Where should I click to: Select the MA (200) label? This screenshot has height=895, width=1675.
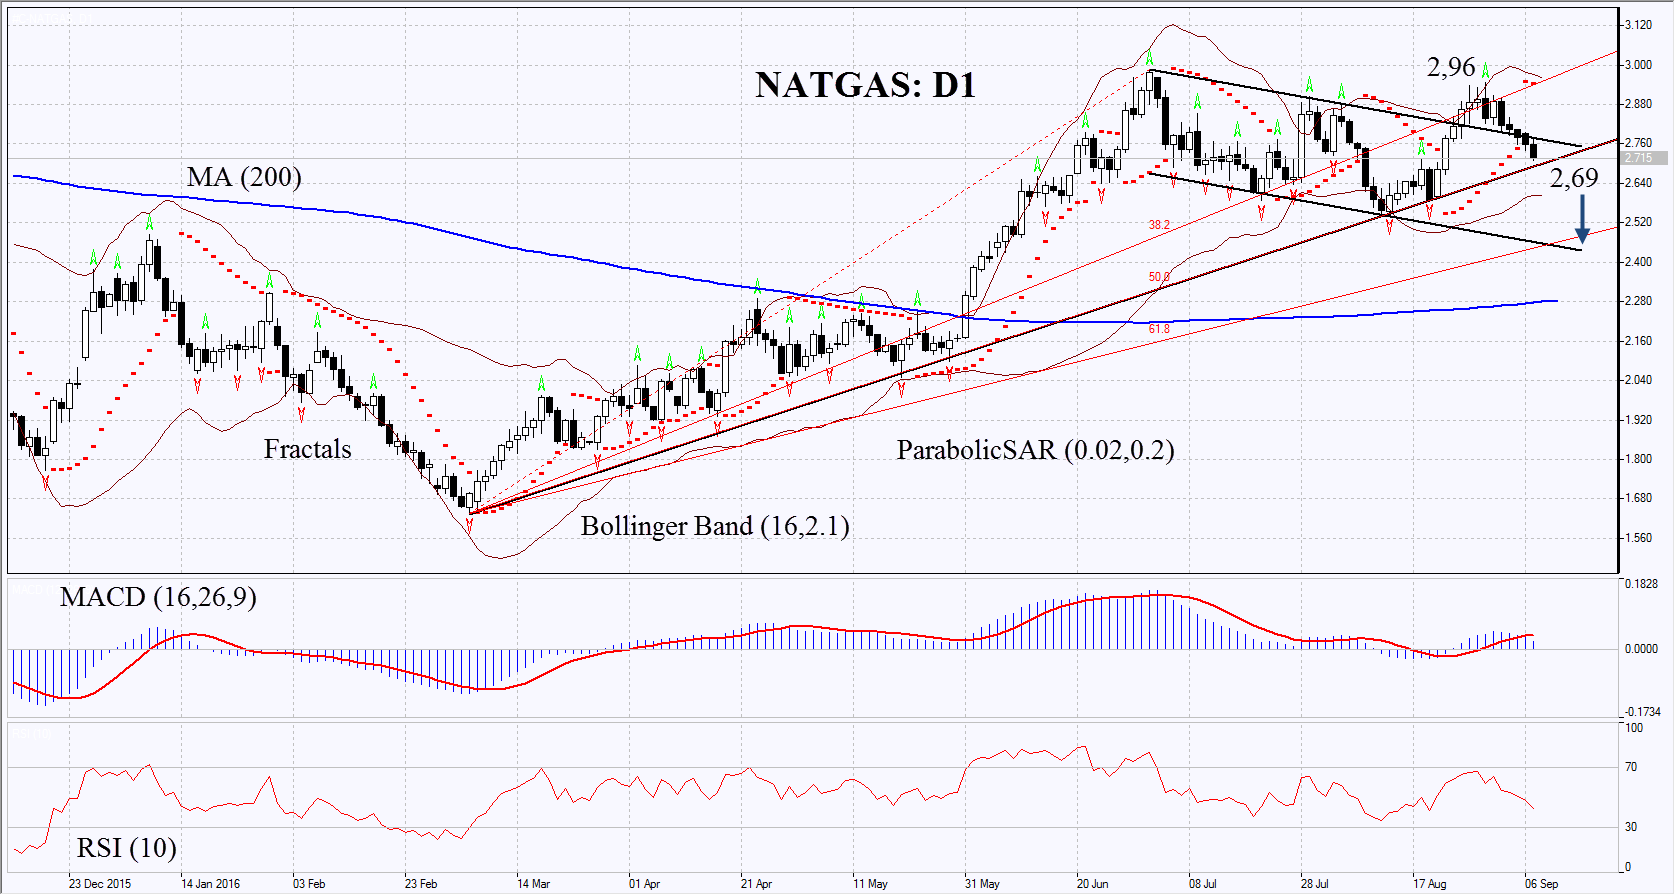pos(244,177)
